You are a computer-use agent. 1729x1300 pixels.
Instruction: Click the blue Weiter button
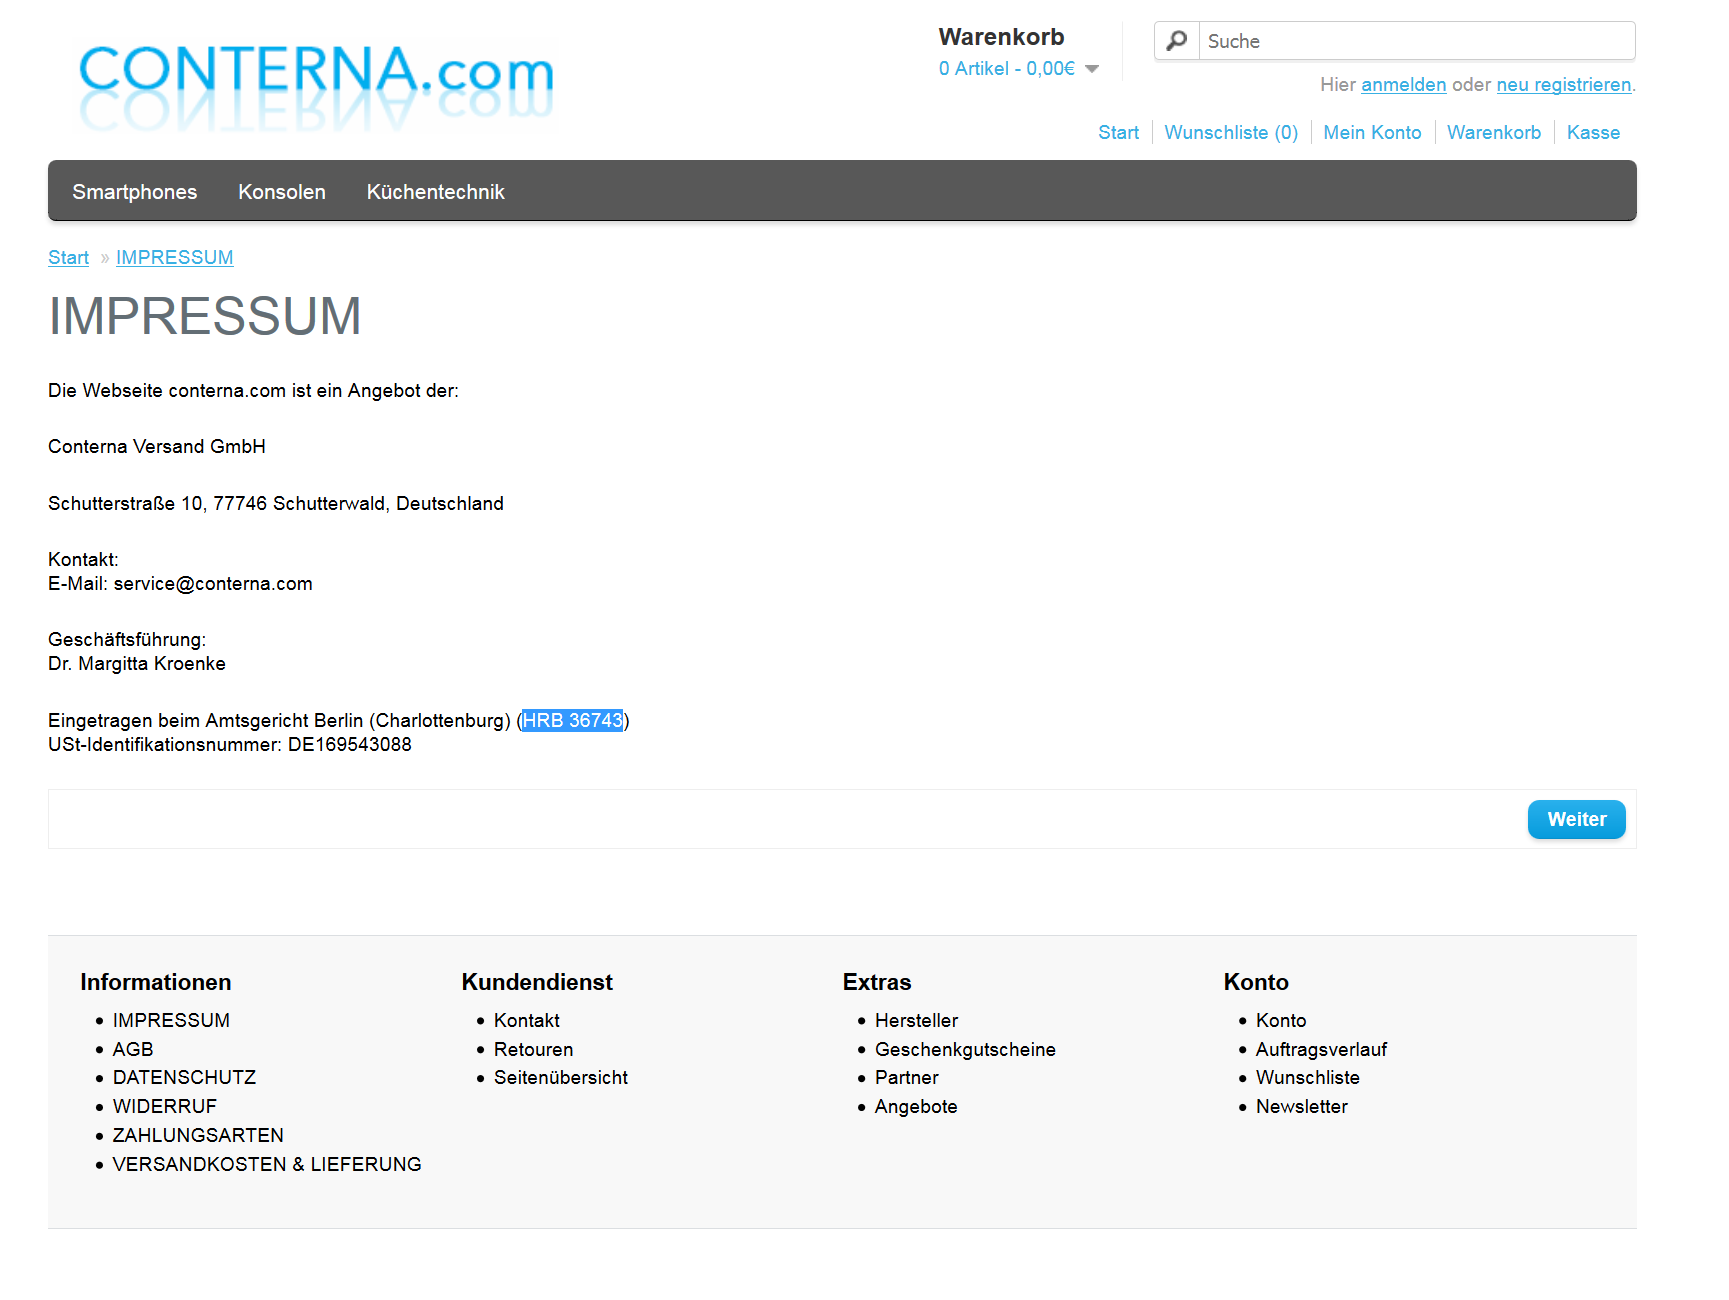pyautogui.click(x=1577, y=819)
